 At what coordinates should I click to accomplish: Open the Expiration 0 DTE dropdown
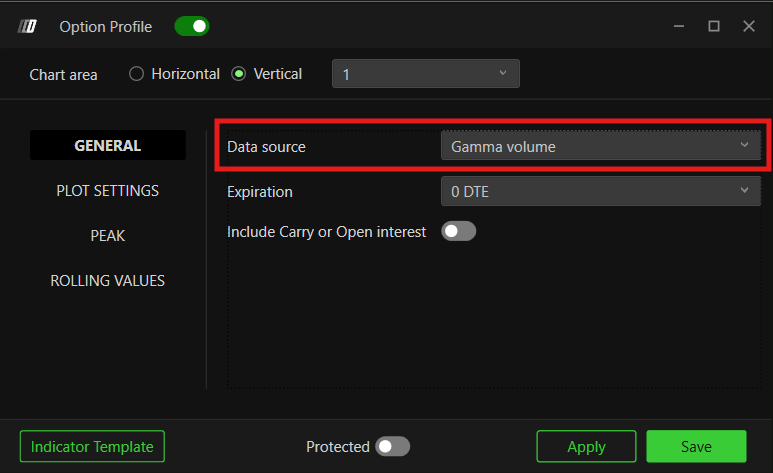pos(600,191)
